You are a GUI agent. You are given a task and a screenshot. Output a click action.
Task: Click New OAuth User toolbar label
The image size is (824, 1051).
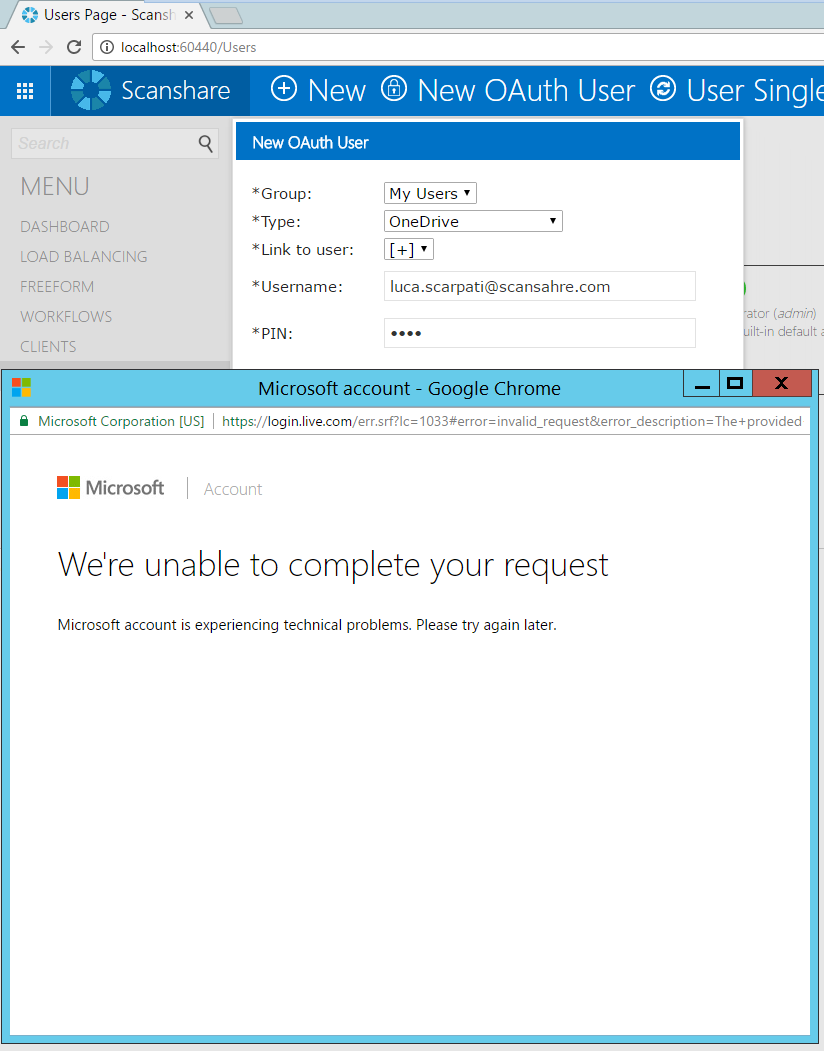click(526, 90)
